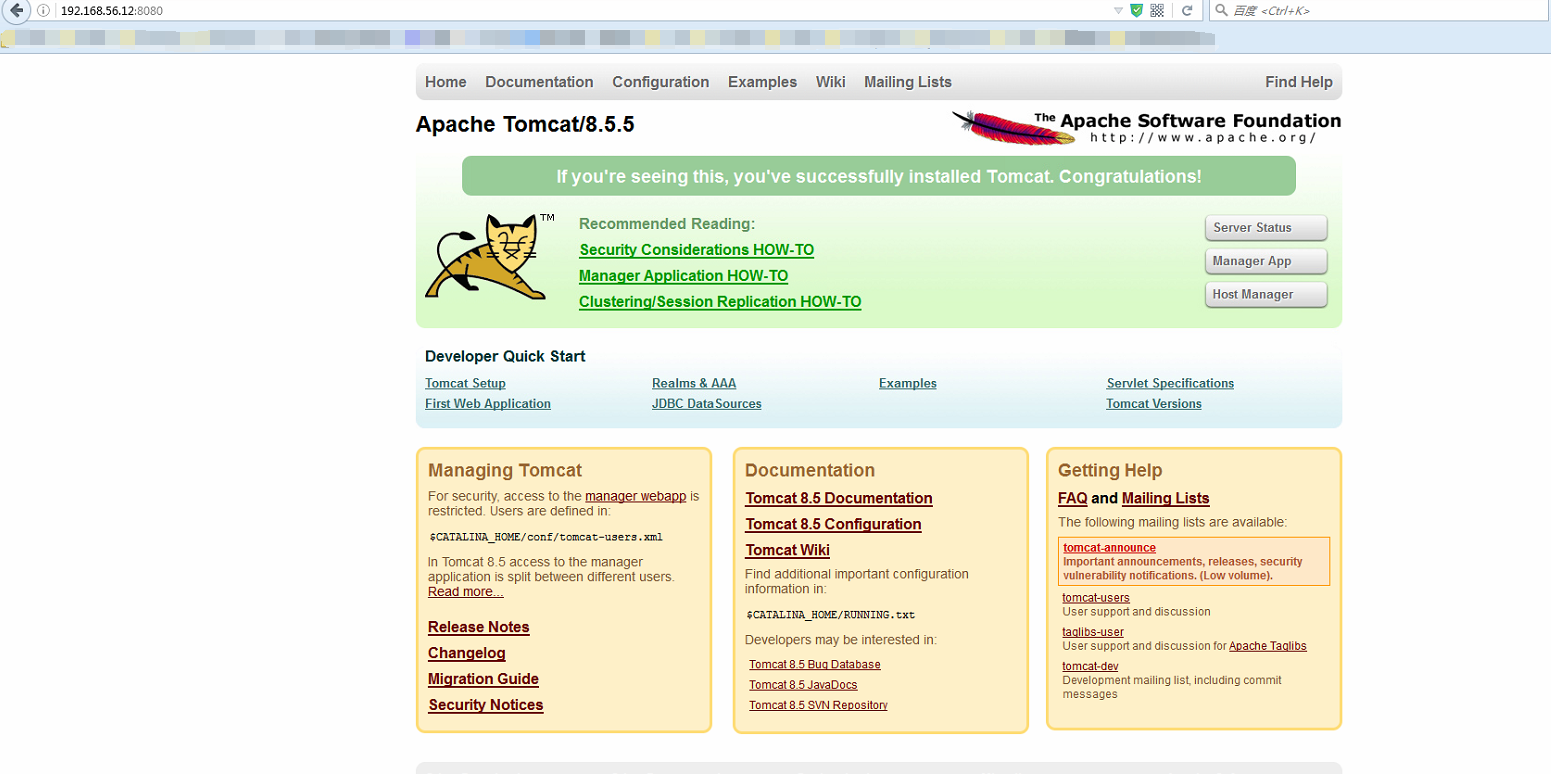The image size is (1551, 774).
Task: Click the Find Help link
Action: [x=1298, y=82]
